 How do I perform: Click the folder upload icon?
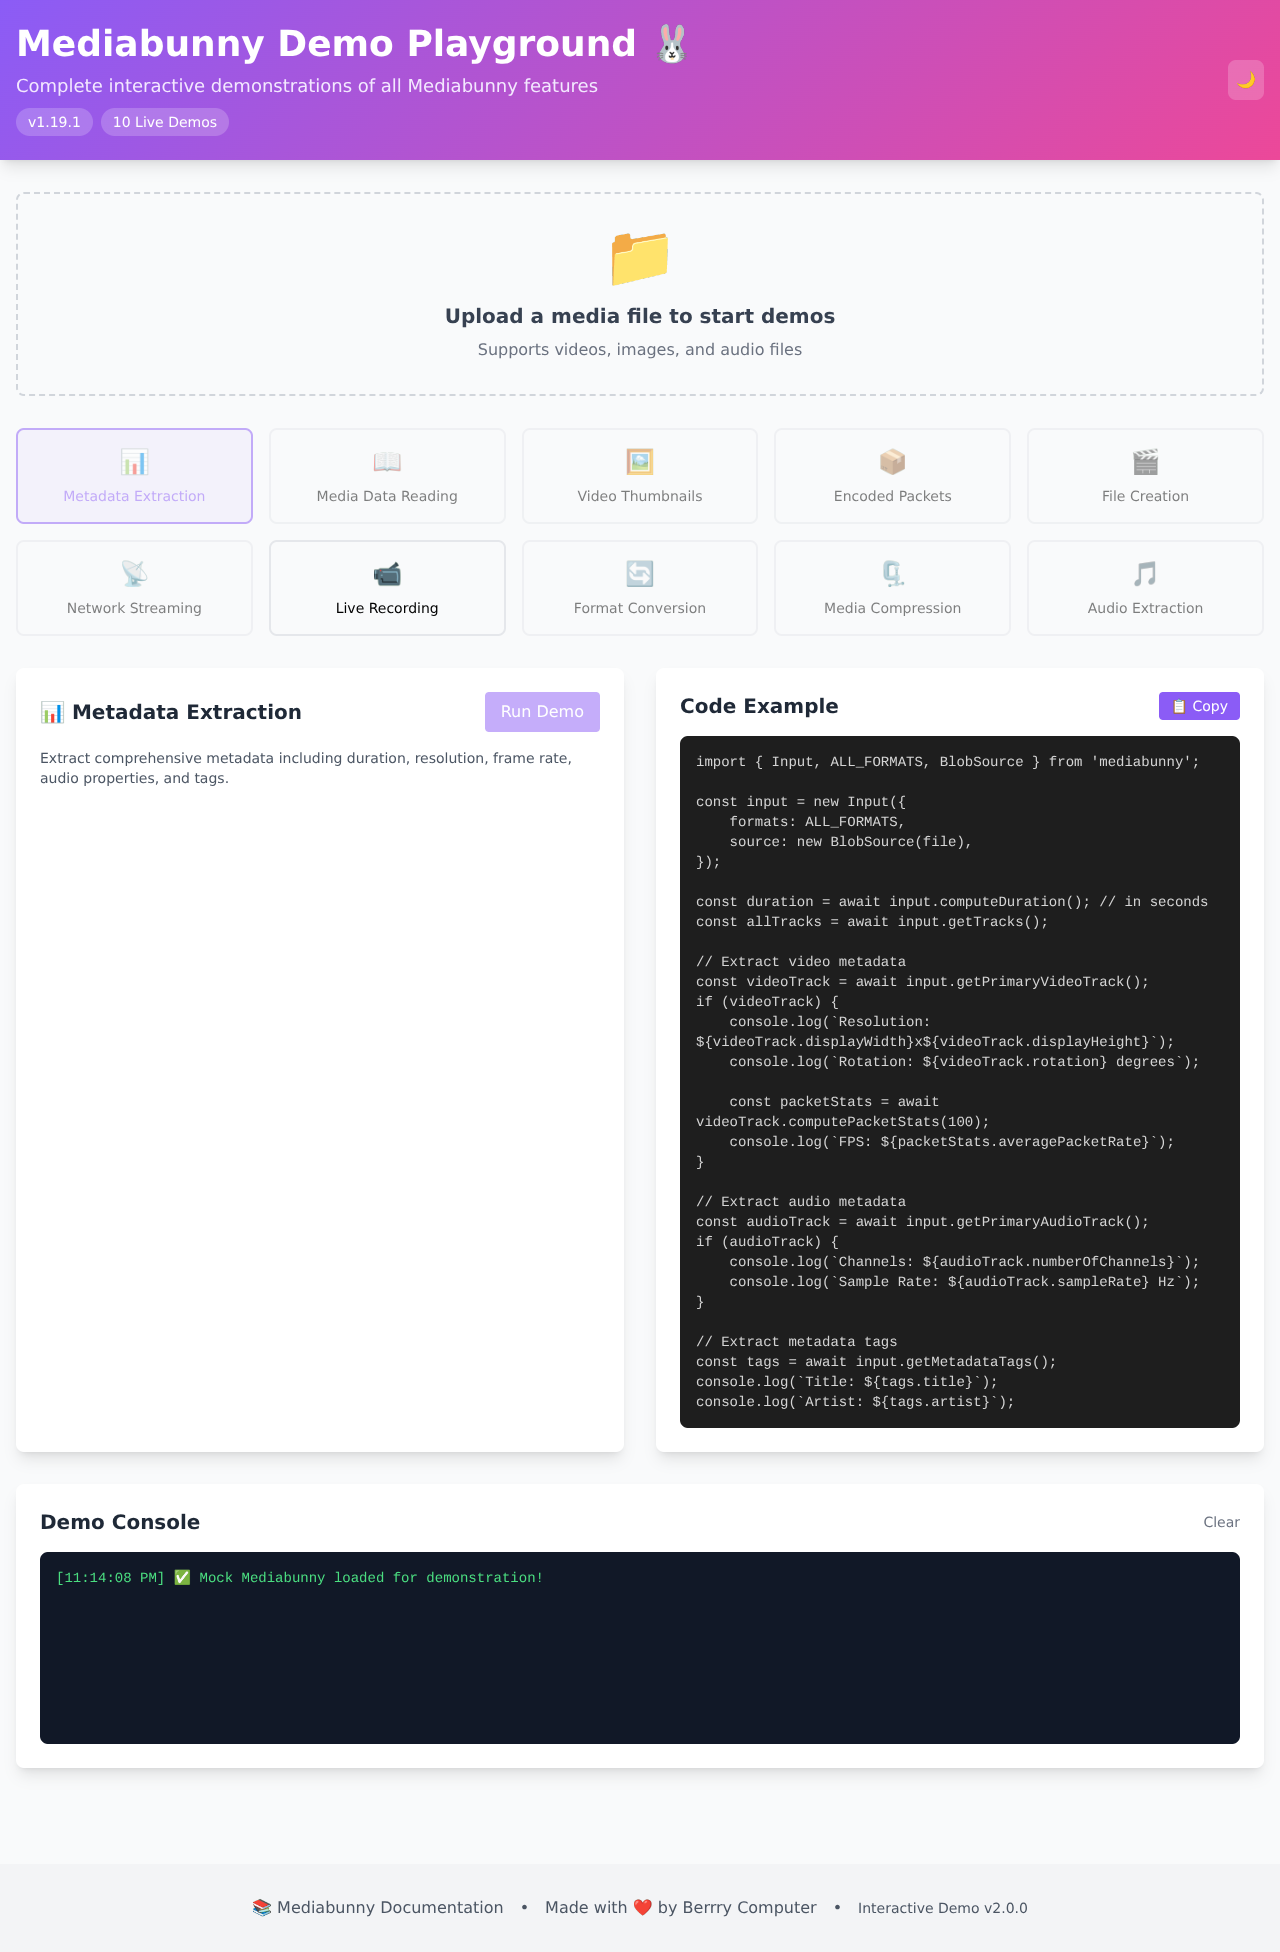click(640, 258)
